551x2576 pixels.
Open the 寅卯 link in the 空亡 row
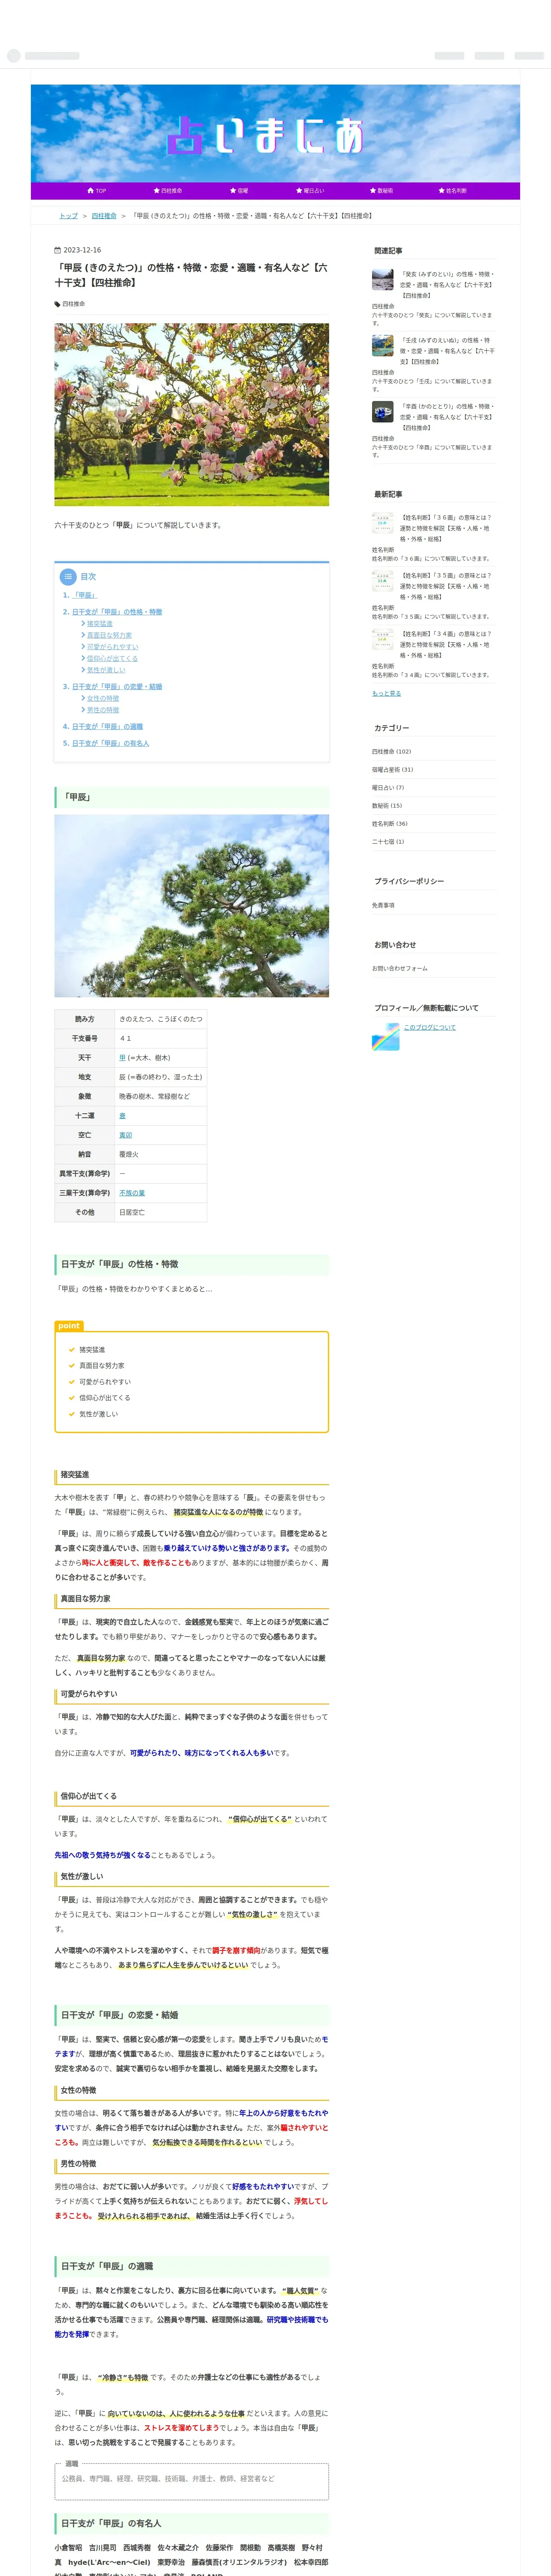(126, 1135)
